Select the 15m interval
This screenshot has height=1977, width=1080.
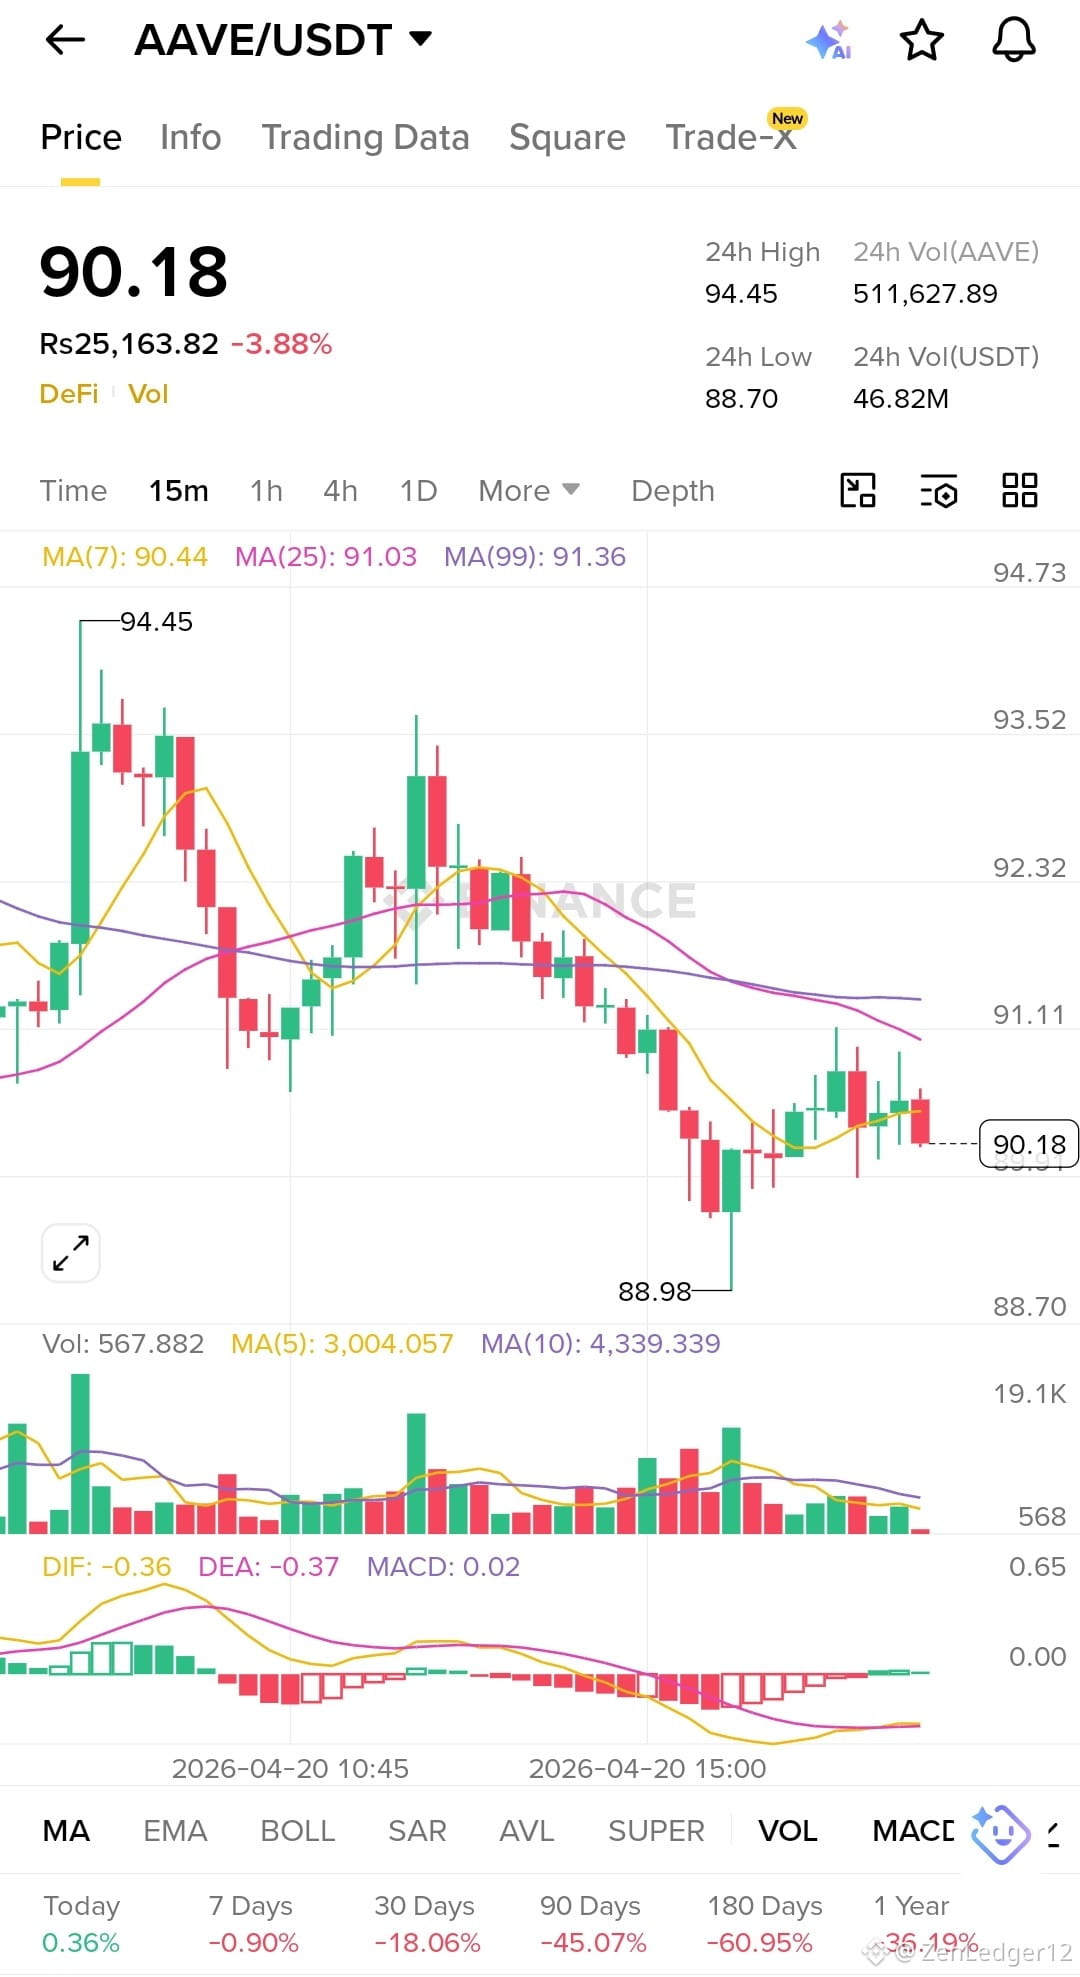(x=179, y=490)
